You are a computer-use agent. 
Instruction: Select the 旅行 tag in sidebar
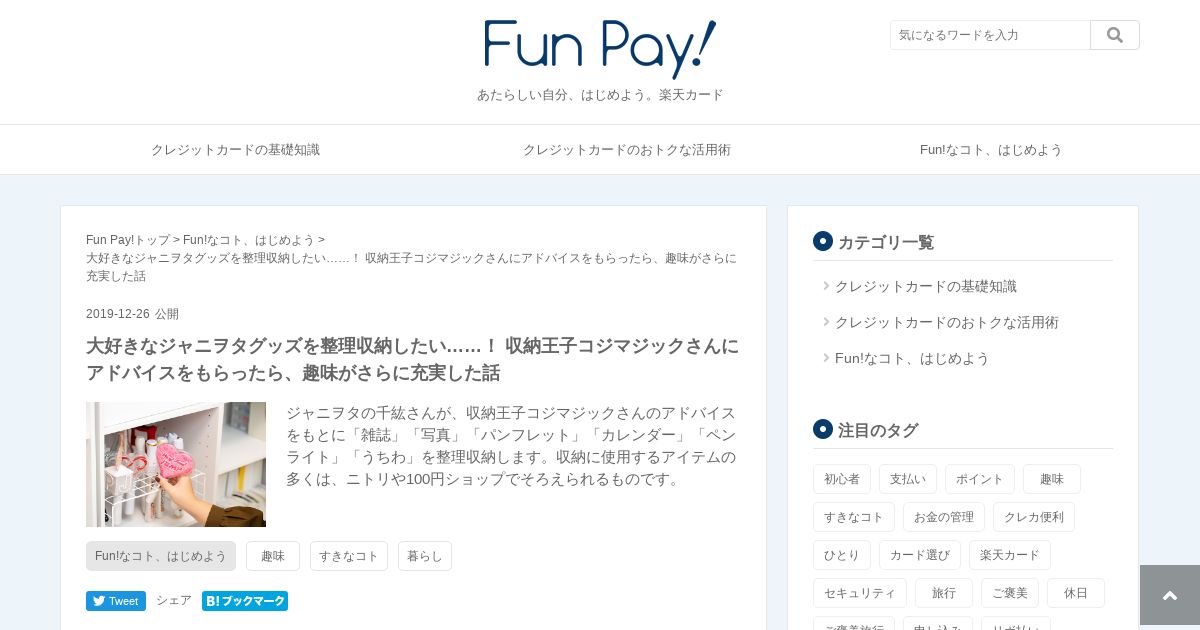click(x=944, y=593)
